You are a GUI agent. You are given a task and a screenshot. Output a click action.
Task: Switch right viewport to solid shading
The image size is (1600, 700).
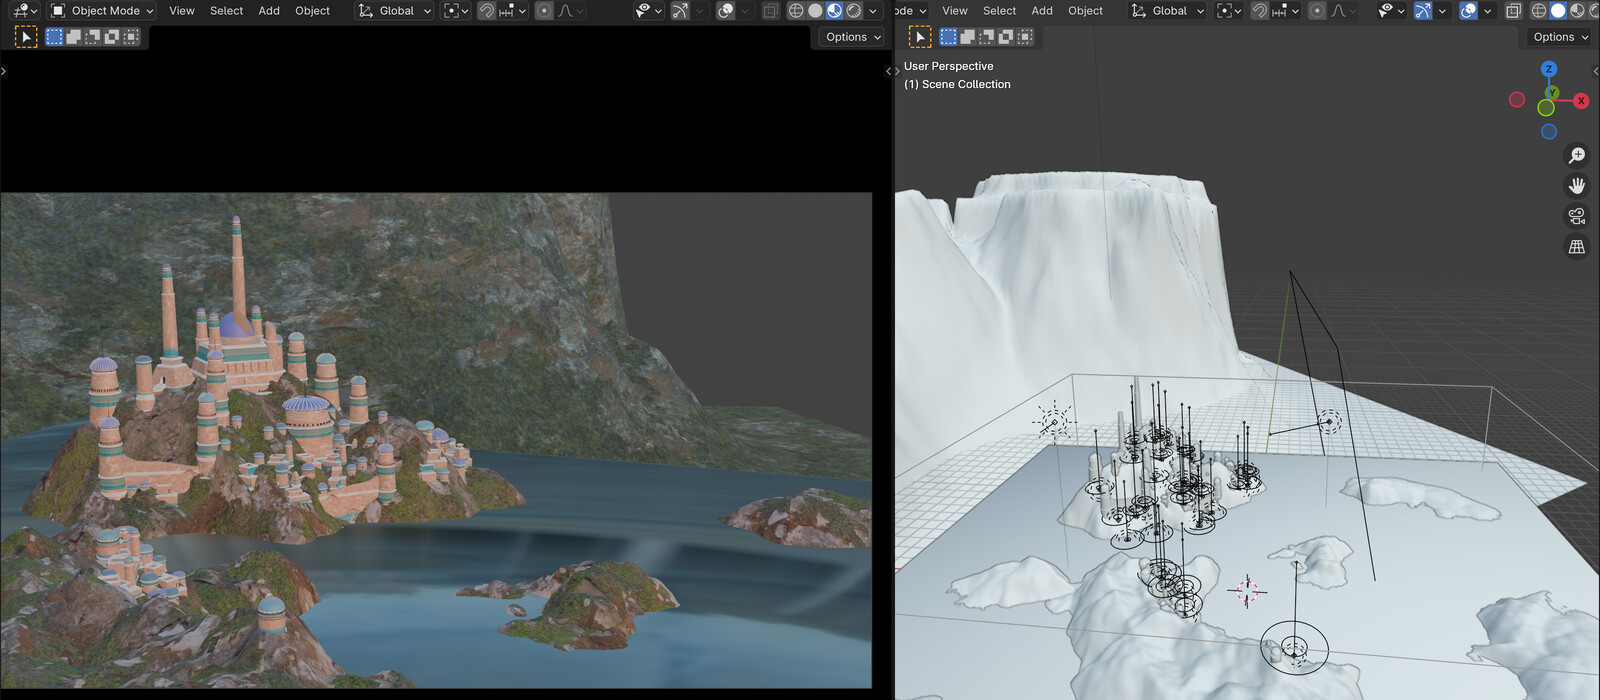click(x=1558, y=11)
